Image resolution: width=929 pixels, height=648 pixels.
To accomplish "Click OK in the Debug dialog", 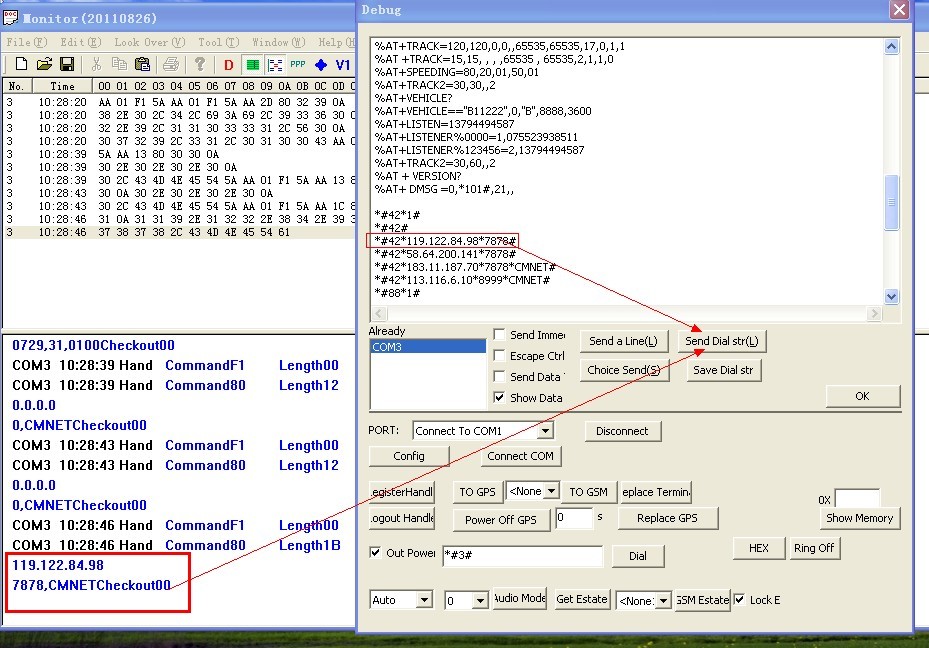I will point(863,396).
